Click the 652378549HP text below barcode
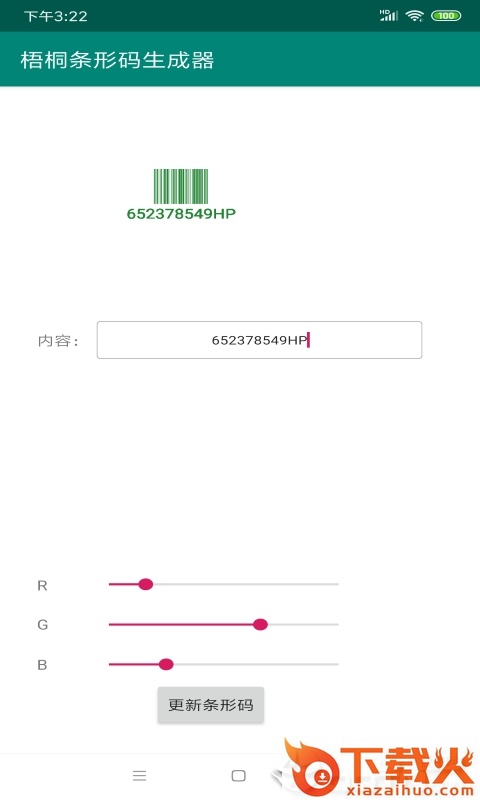This screenshot has width=480, height=800. (181, 214)
